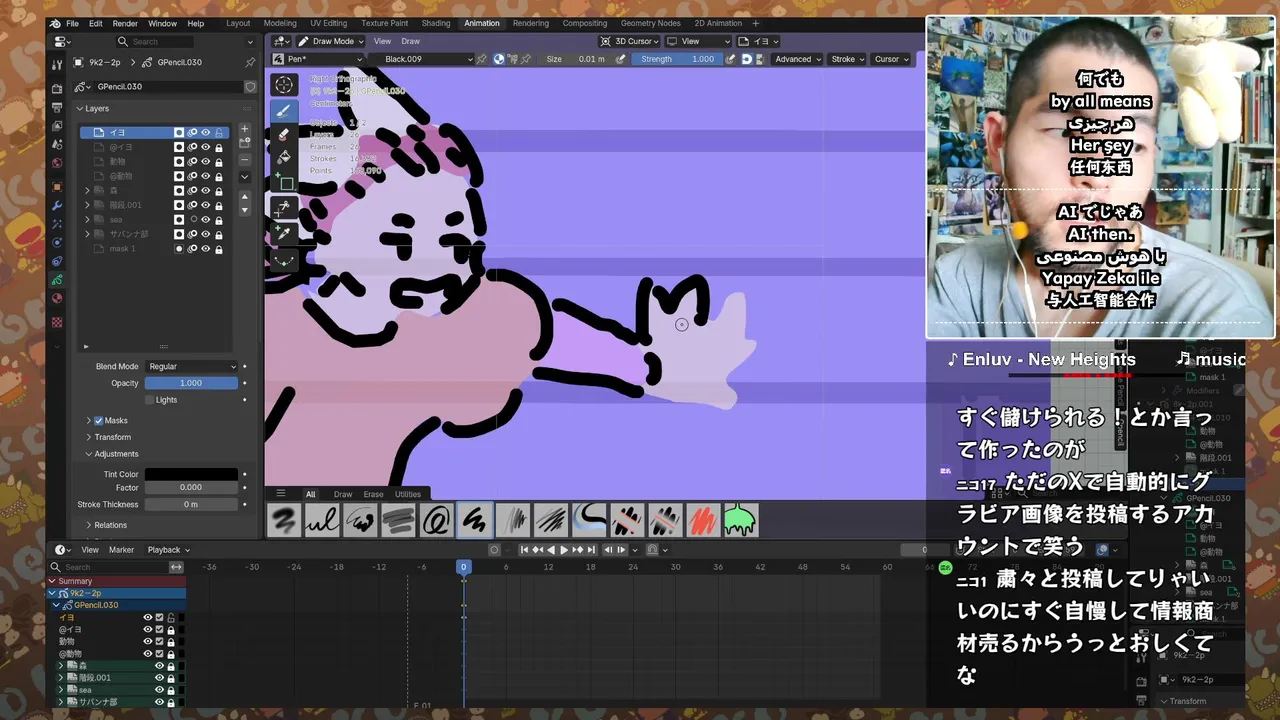Add a new Grease Pencil layer

tap(244, 129)
